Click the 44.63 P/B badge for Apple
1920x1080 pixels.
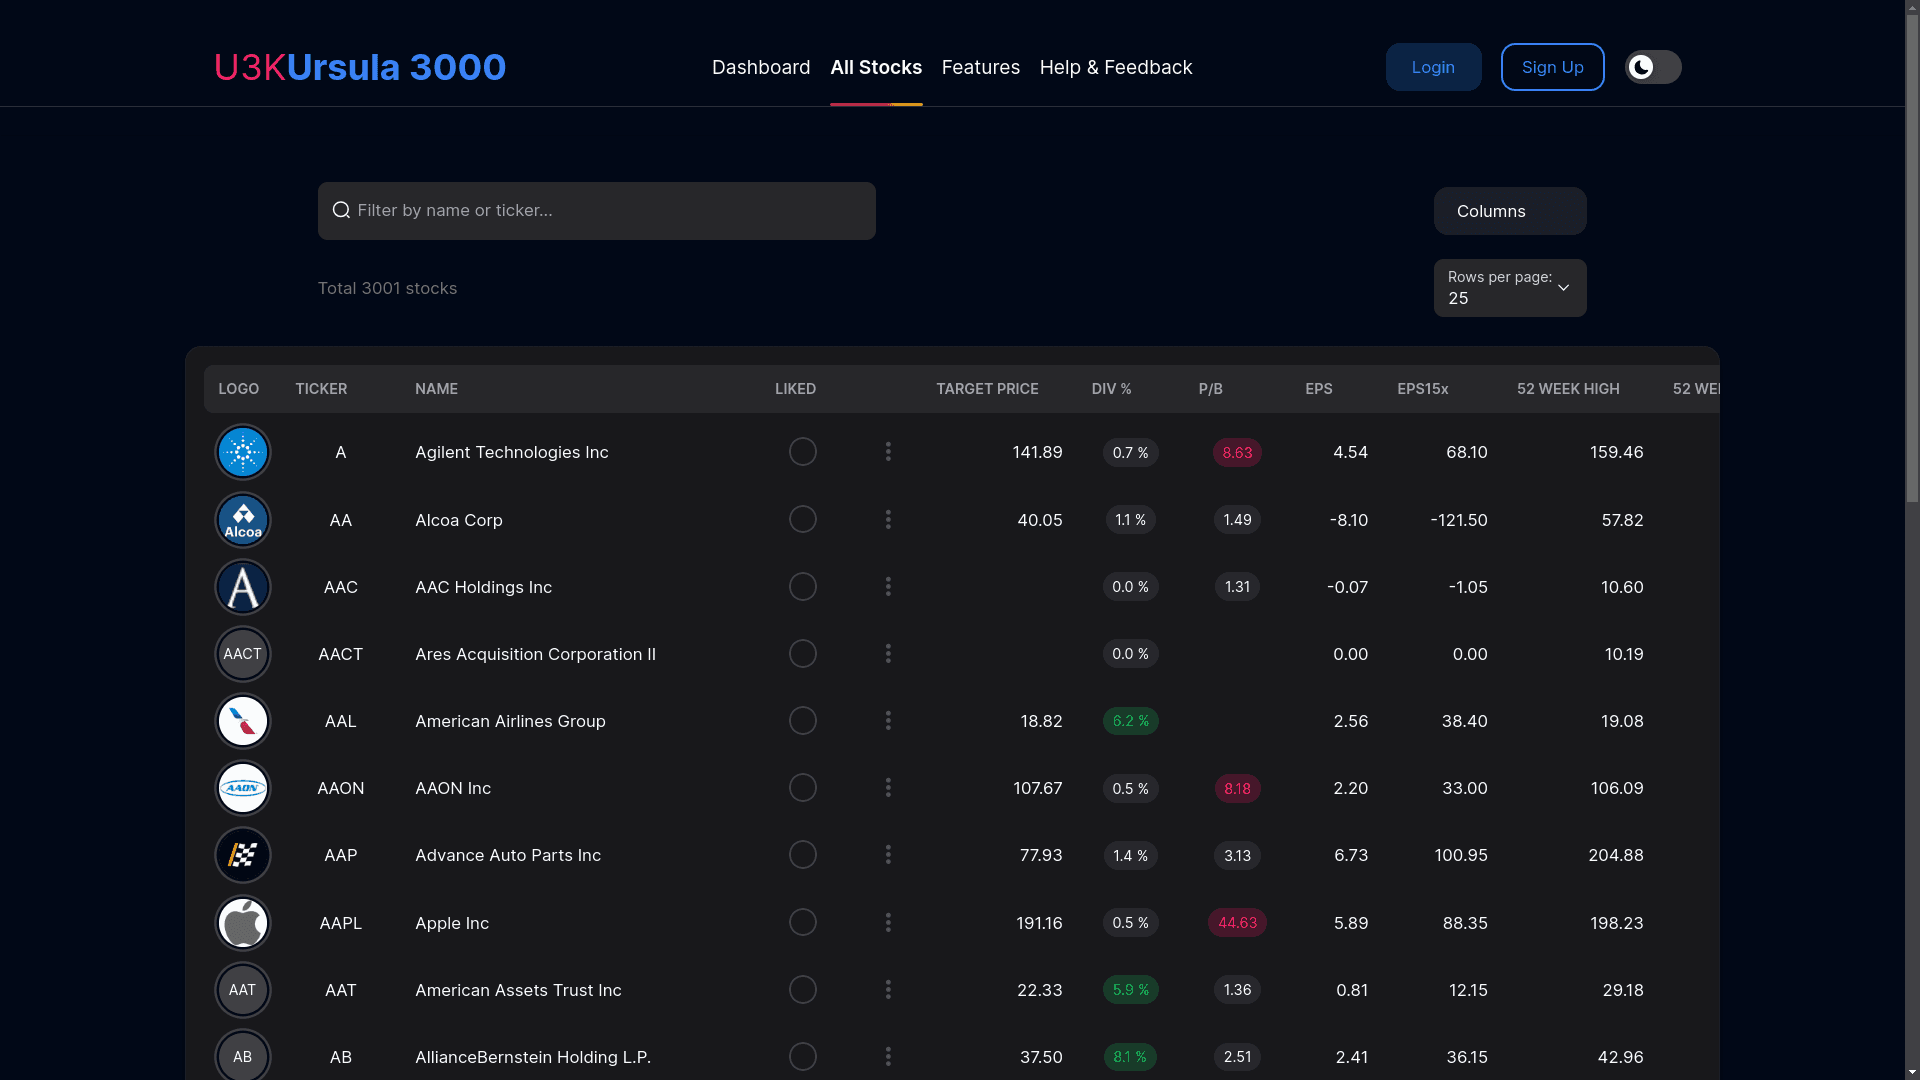[1237, 923]
